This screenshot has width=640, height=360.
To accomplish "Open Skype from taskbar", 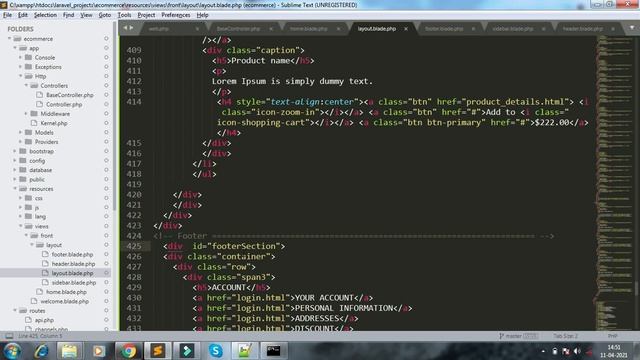I will click(216, 351).
